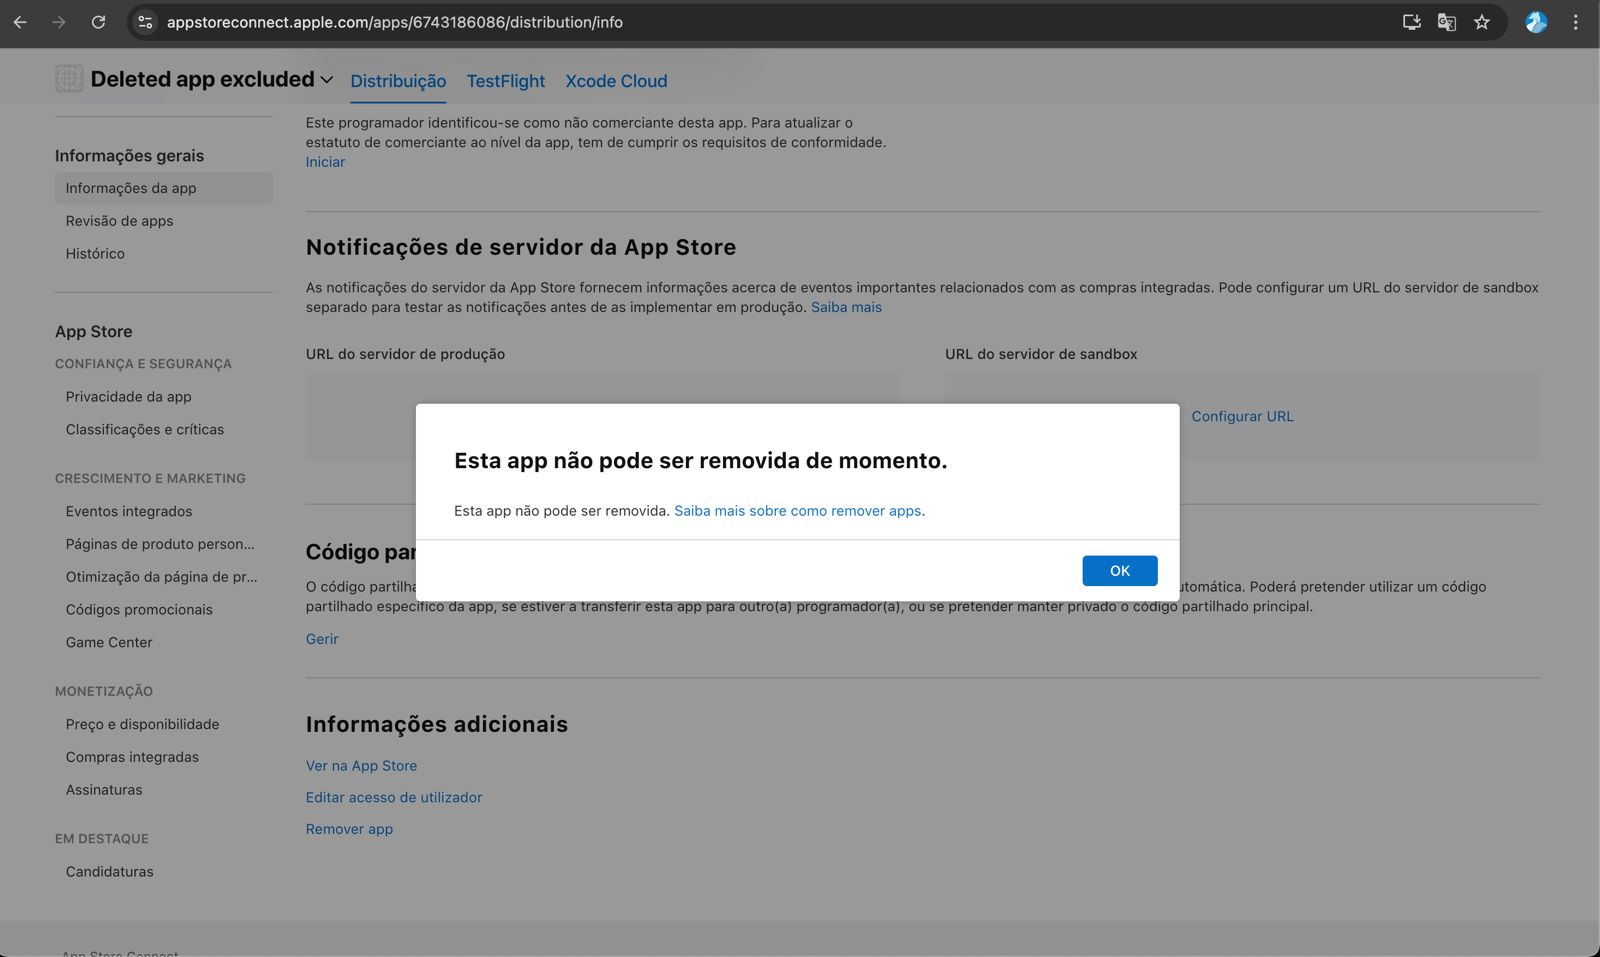Screen dimensions: 1600x957
Task: Click the install app icon in address bar
Action: [1411, 22]
